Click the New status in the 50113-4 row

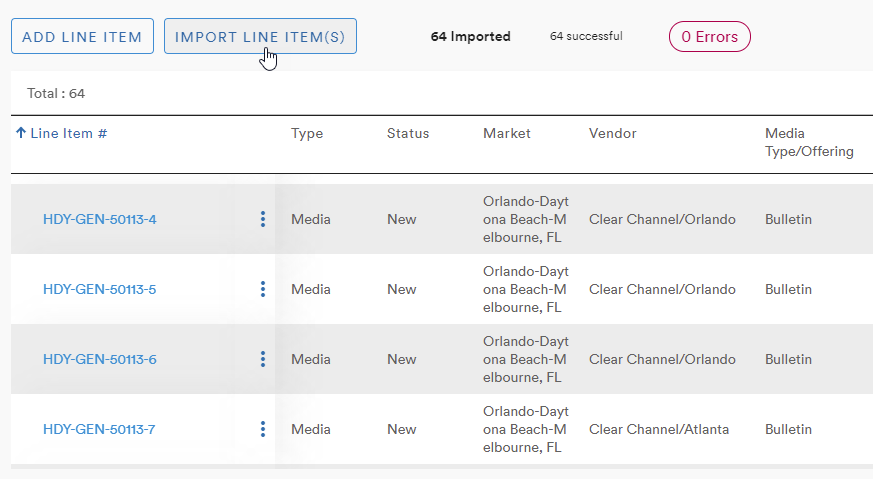401,219
